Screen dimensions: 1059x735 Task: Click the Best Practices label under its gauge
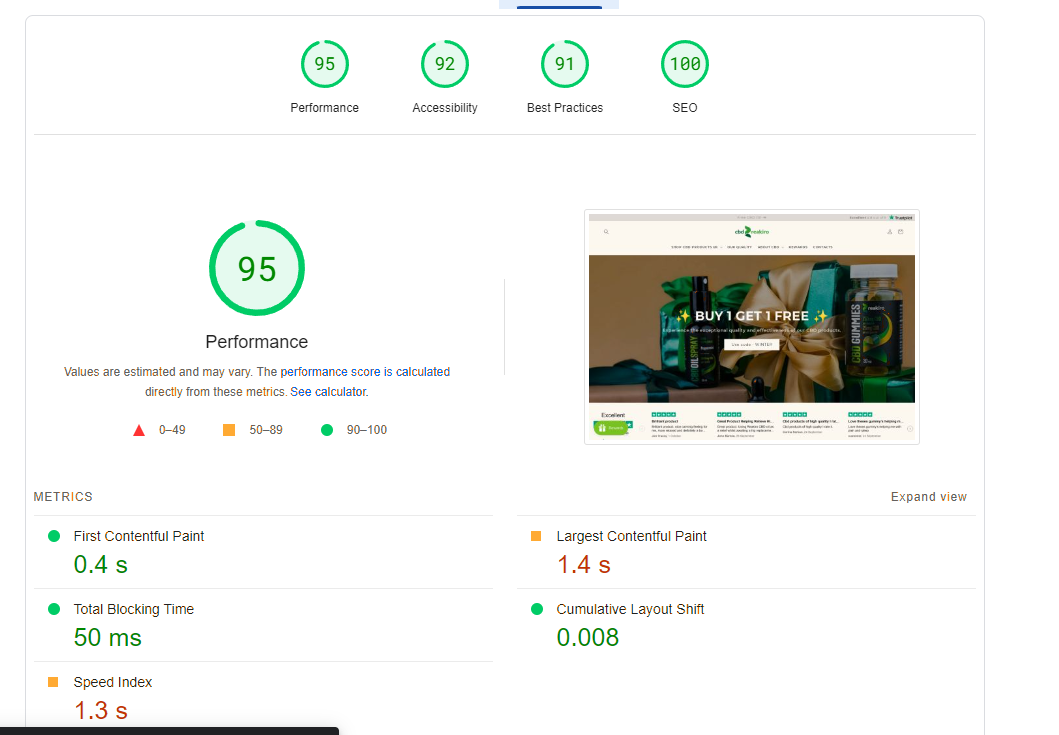[565, 107]
